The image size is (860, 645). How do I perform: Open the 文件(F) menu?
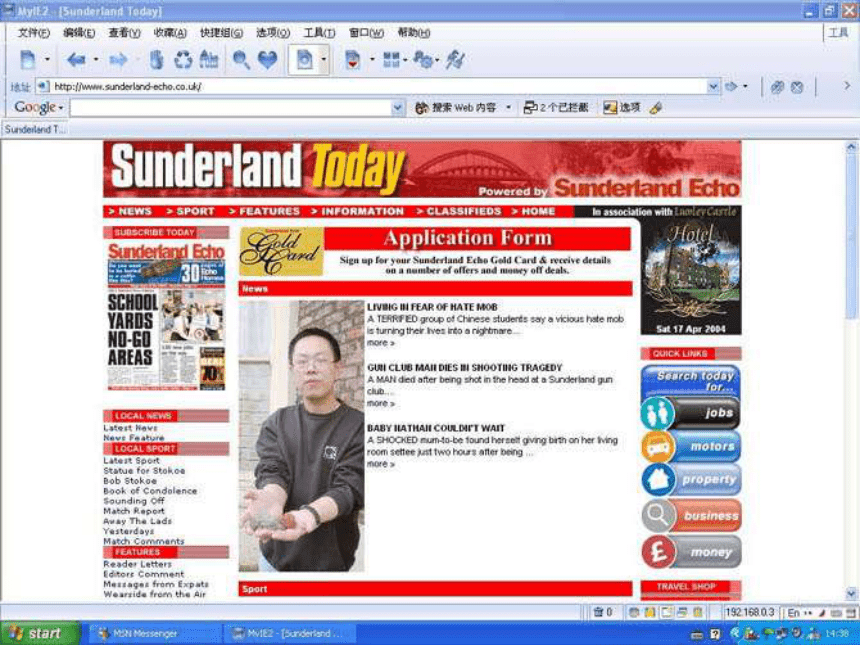click(x=33, y=33)
